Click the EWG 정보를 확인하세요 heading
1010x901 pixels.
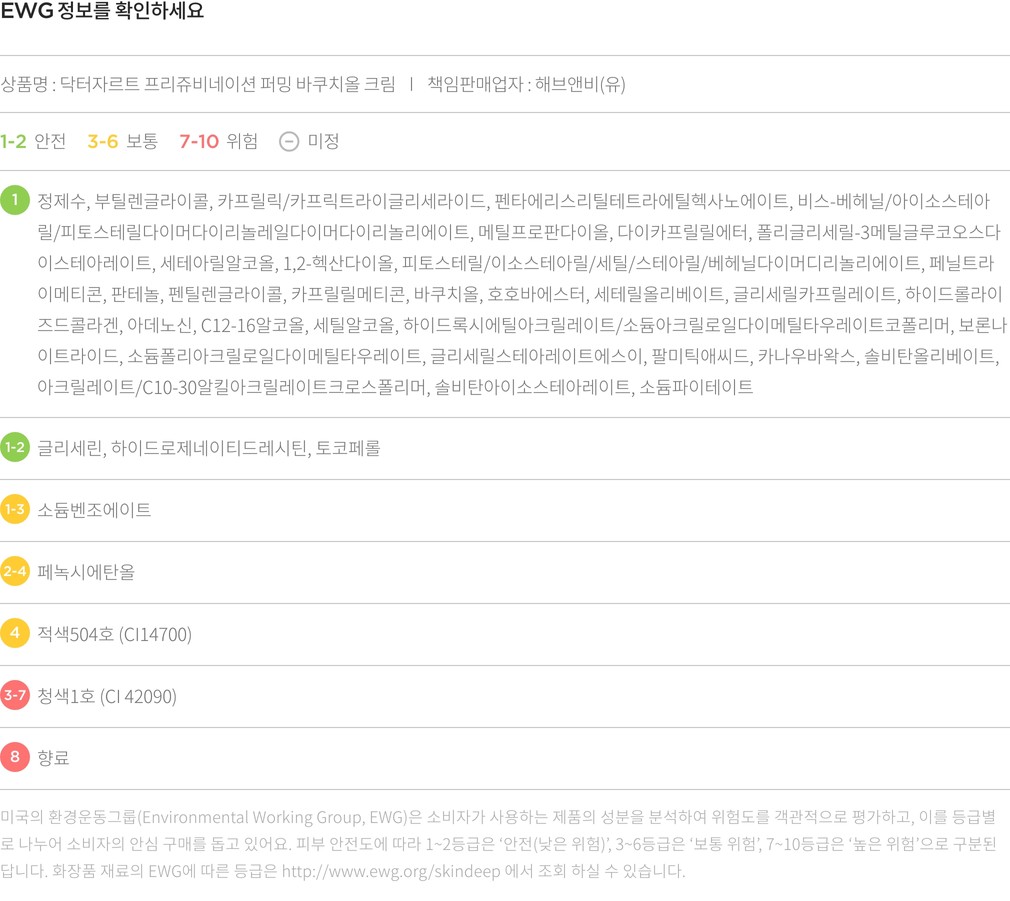[102, 12]
